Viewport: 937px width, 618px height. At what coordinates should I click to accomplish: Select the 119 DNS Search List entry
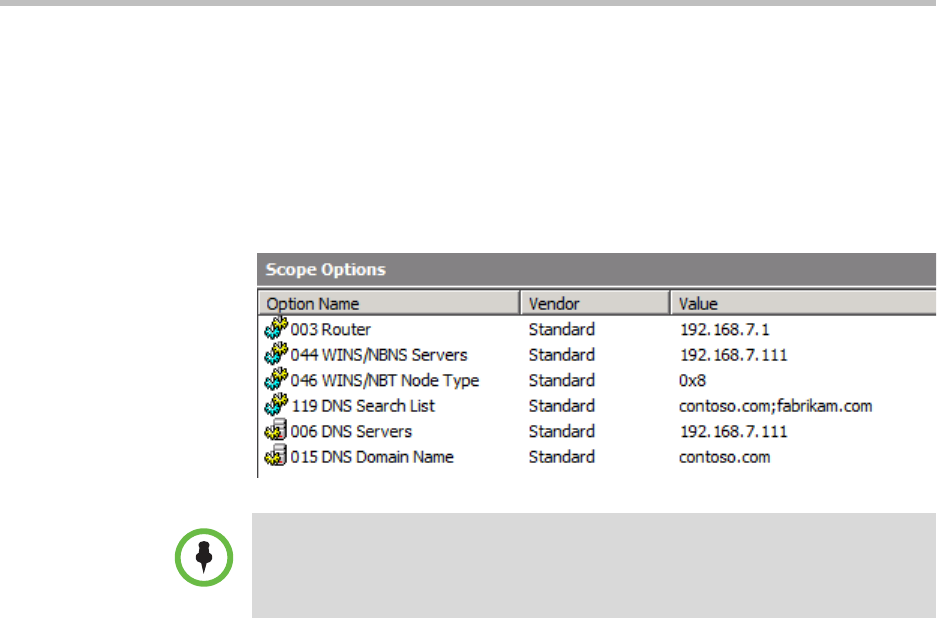(x=363, y=406)
